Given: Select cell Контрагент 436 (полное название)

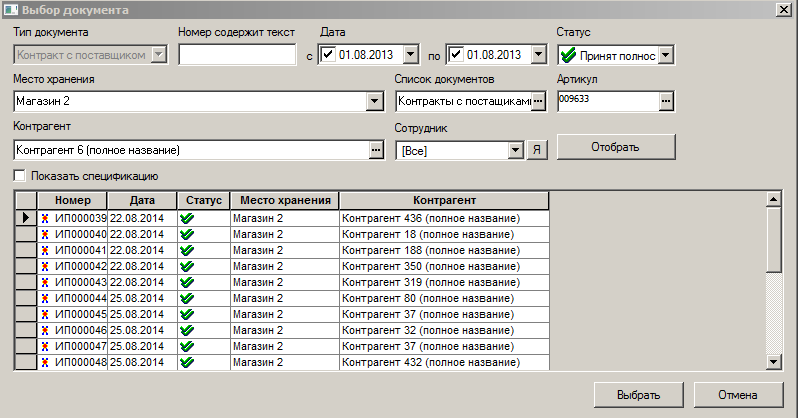Looking at the screenshot, I should (444, 218).
